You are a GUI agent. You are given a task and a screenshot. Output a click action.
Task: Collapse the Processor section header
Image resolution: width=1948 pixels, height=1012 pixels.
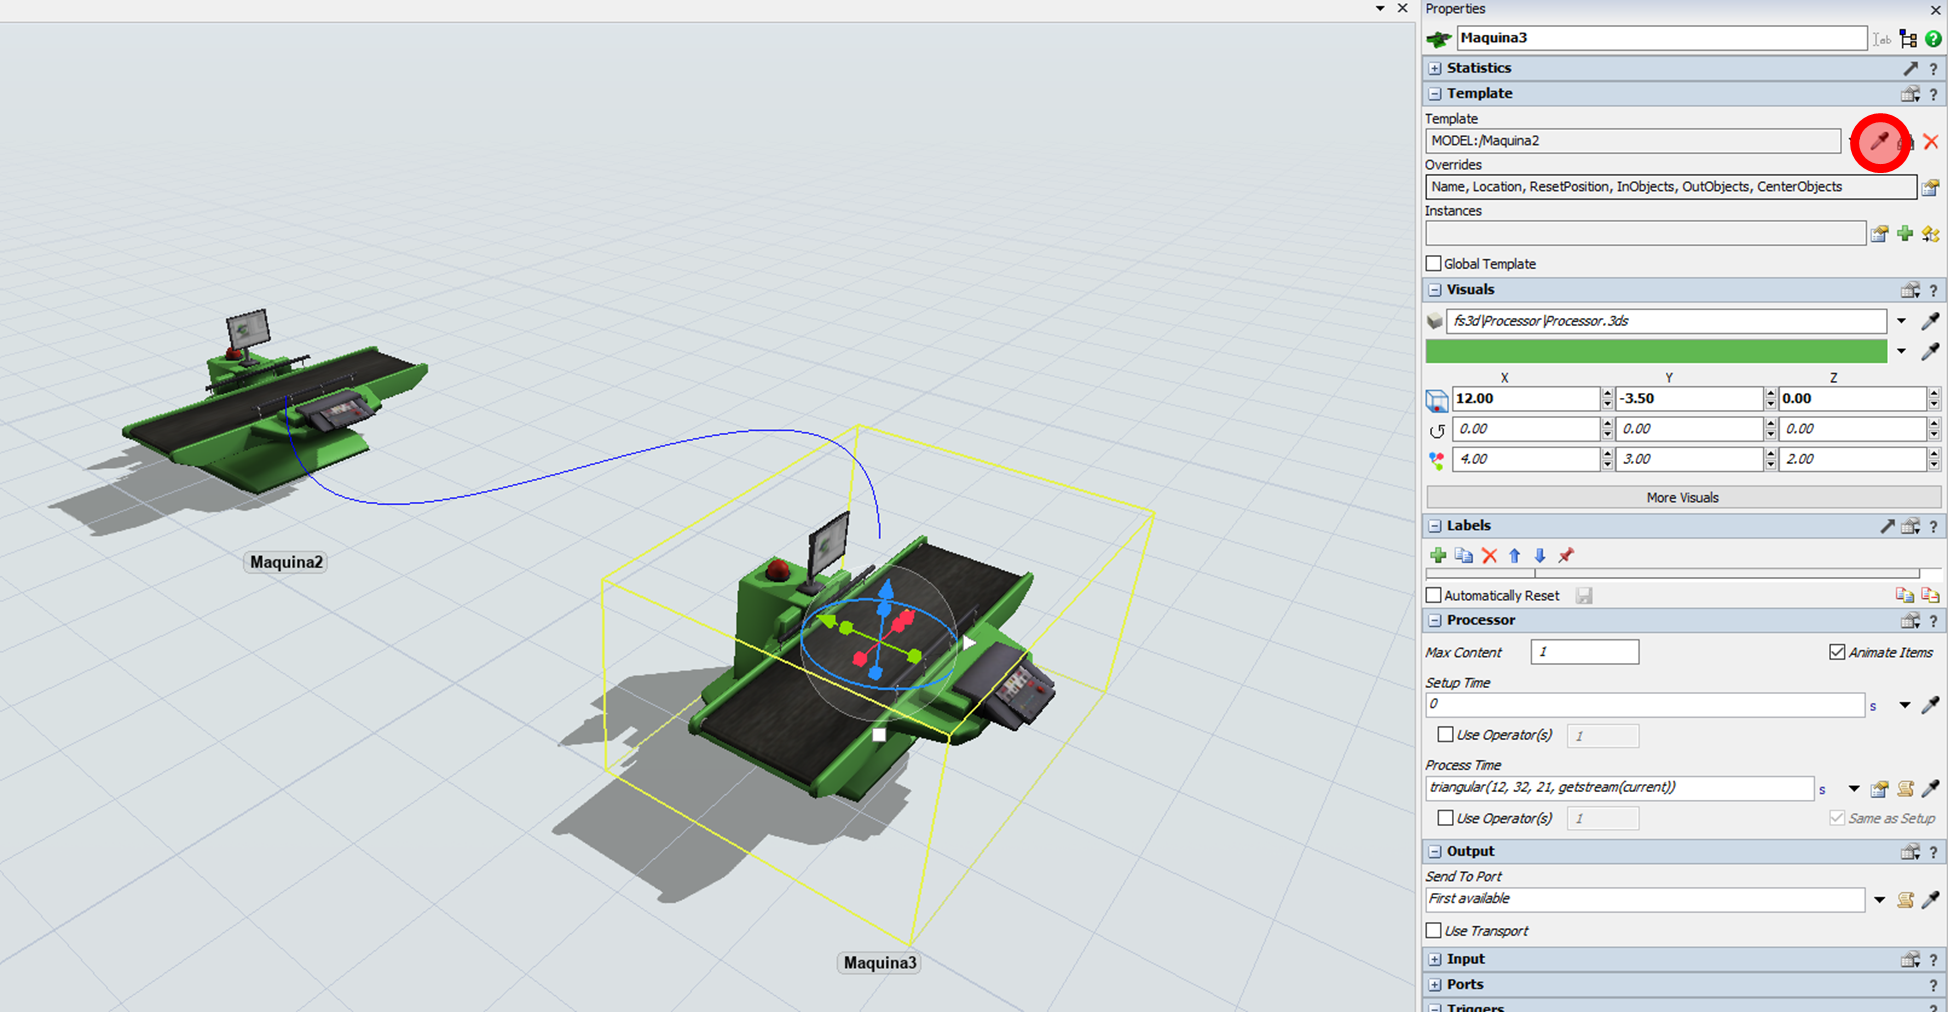1435,621
